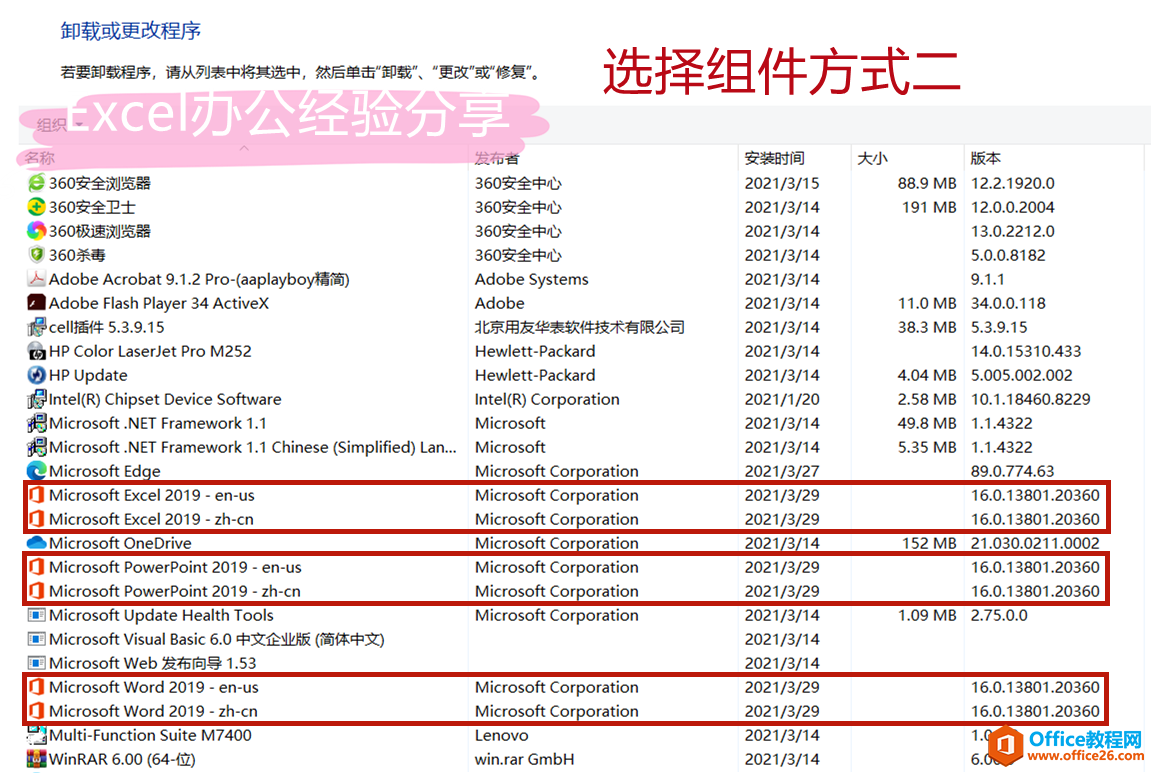Screen dimensions: 1151x773
Task: Click the Microsoft Excel 2019 - en-us Office icon
Action: coord(36,495)
